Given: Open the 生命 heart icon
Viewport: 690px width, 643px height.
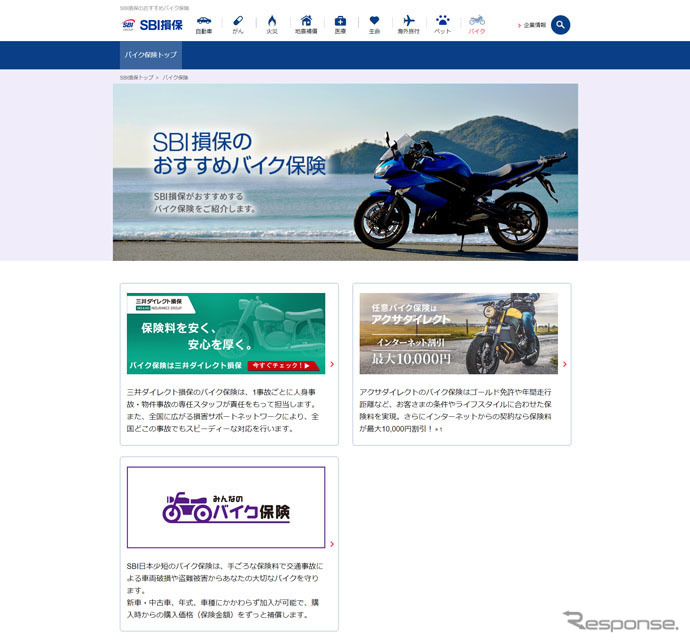Looking at the screenshot, I should [x=374, y=25].
